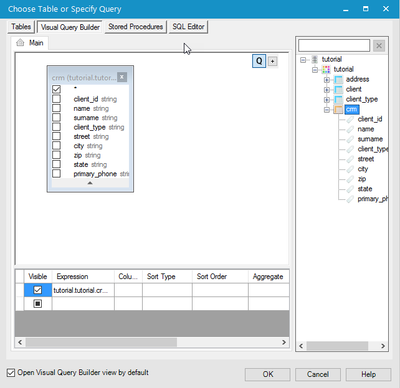The image size is (400, 388).
Task: Click the column icon next to state in tree
Action: click(350, 189)
